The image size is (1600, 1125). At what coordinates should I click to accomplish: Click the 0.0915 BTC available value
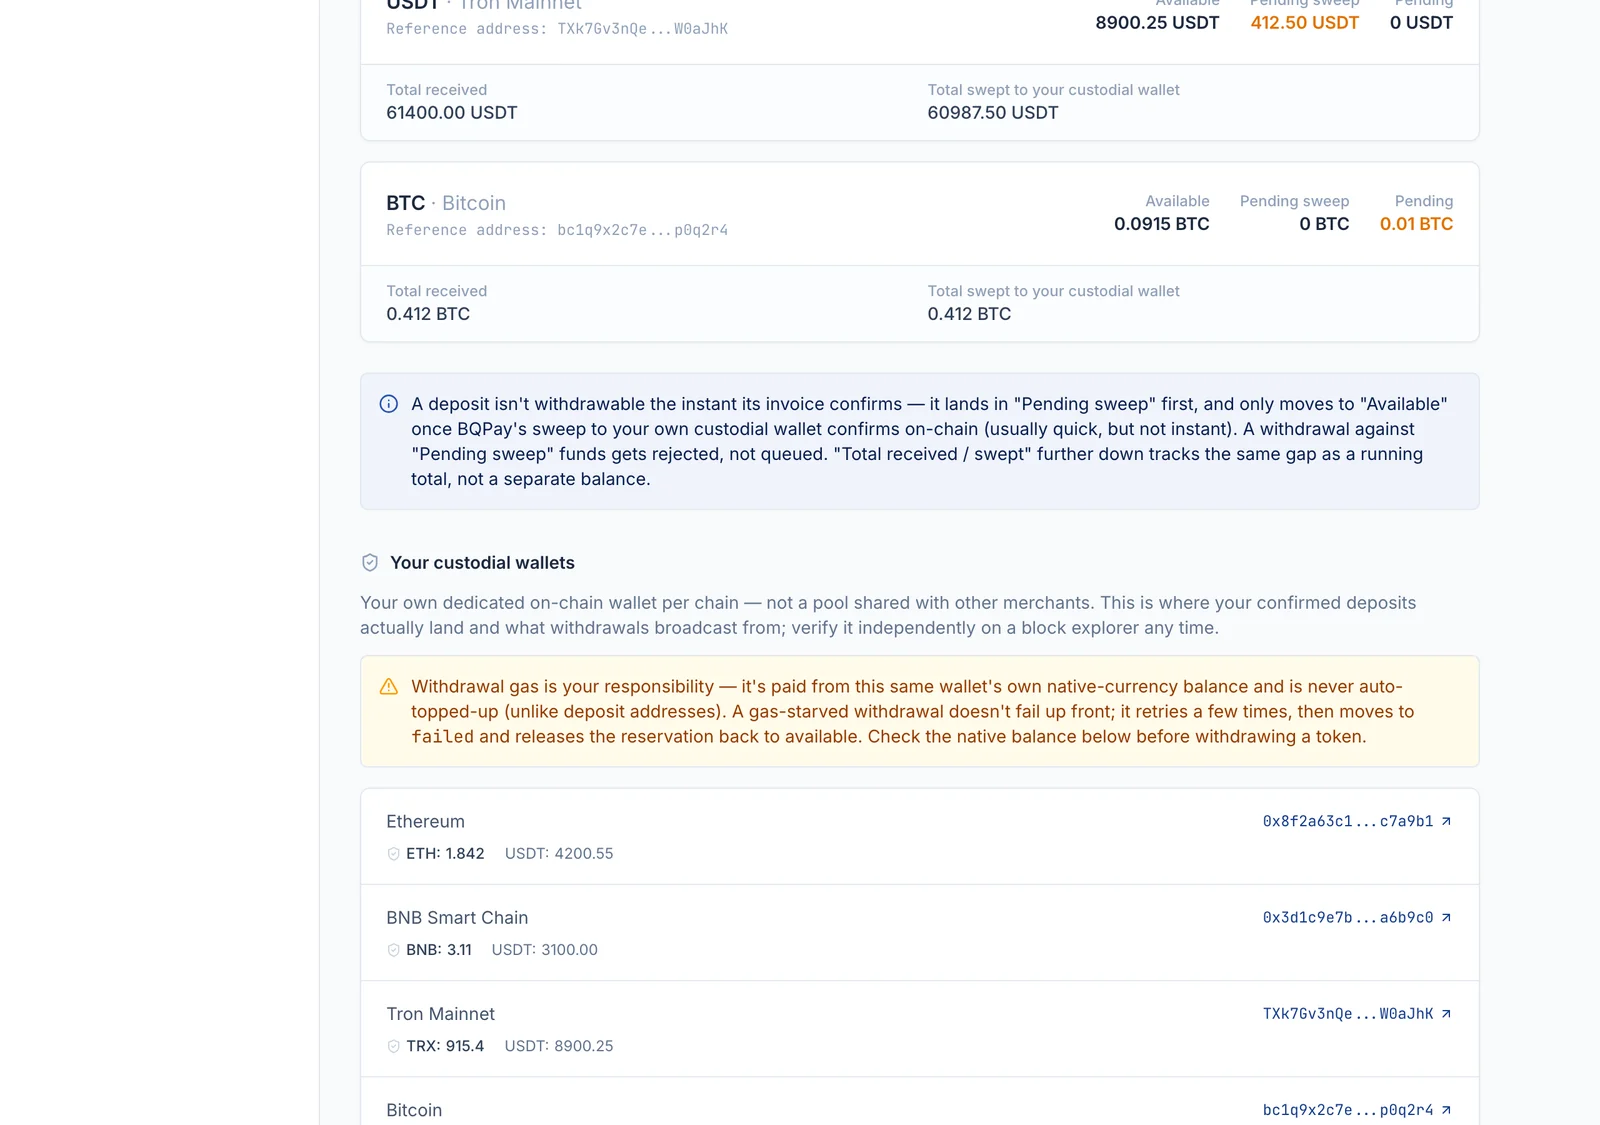(x=1162, y=224)
